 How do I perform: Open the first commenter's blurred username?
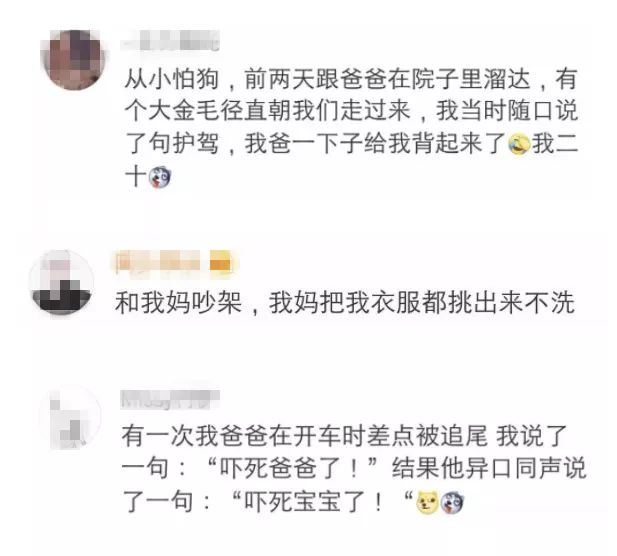(x=170, y=40)
